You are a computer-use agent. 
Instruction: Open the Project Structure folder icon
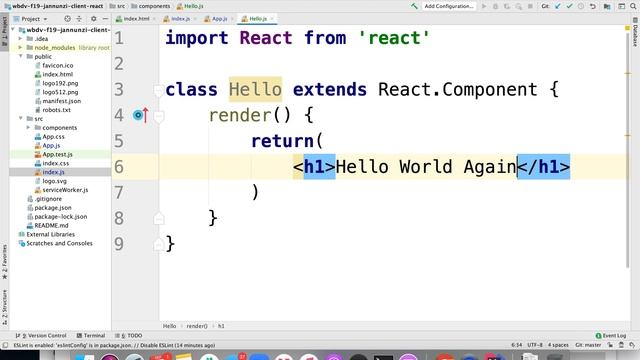[x=607, y=6]
